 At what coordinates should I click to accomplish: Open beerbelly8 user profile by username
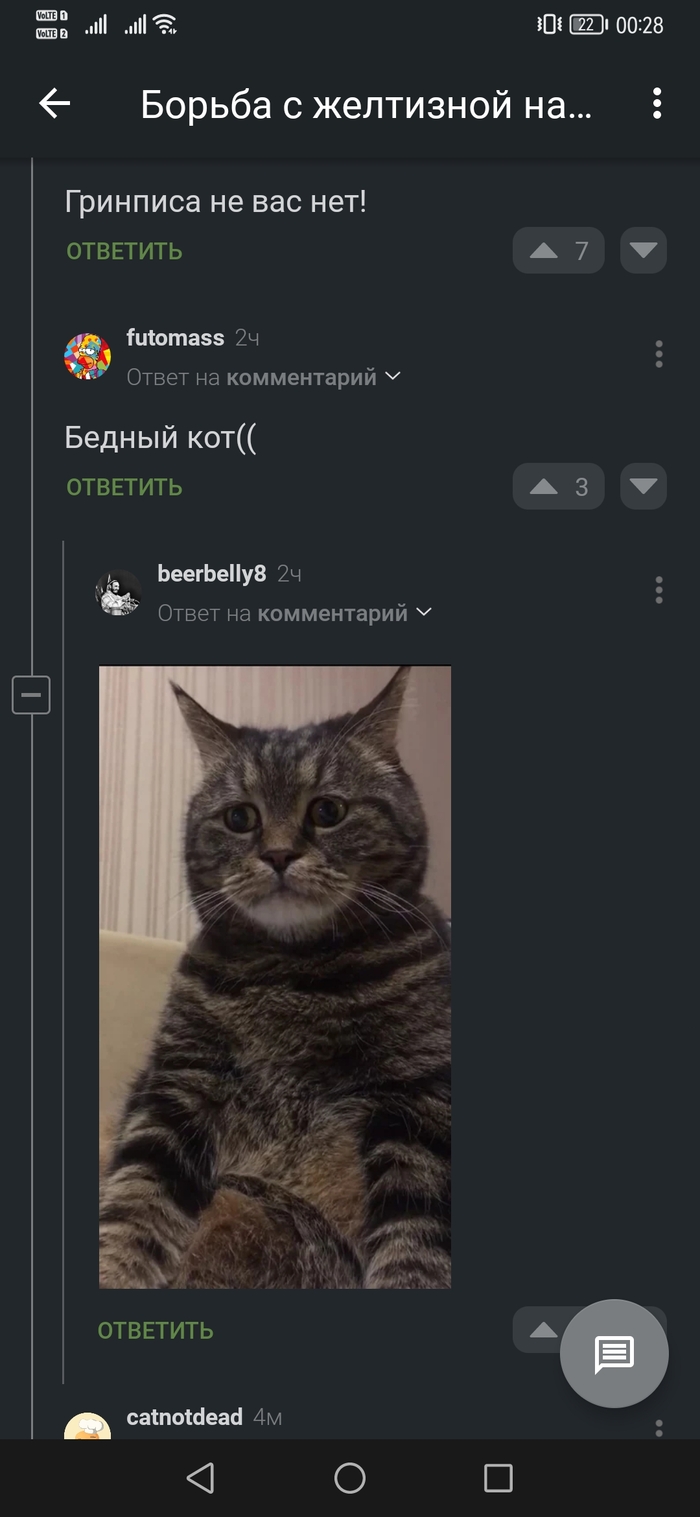[x=212, y=574]
